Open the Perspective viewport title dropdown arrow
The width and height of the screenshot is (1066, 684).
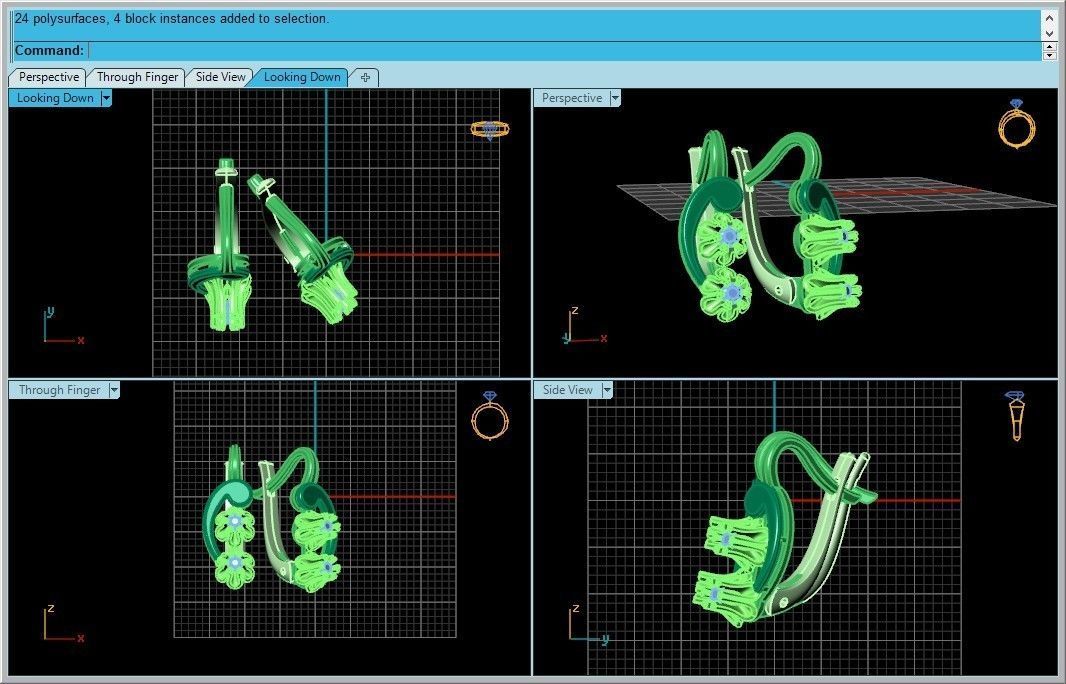pyautogui.click(x=615, y=98)
